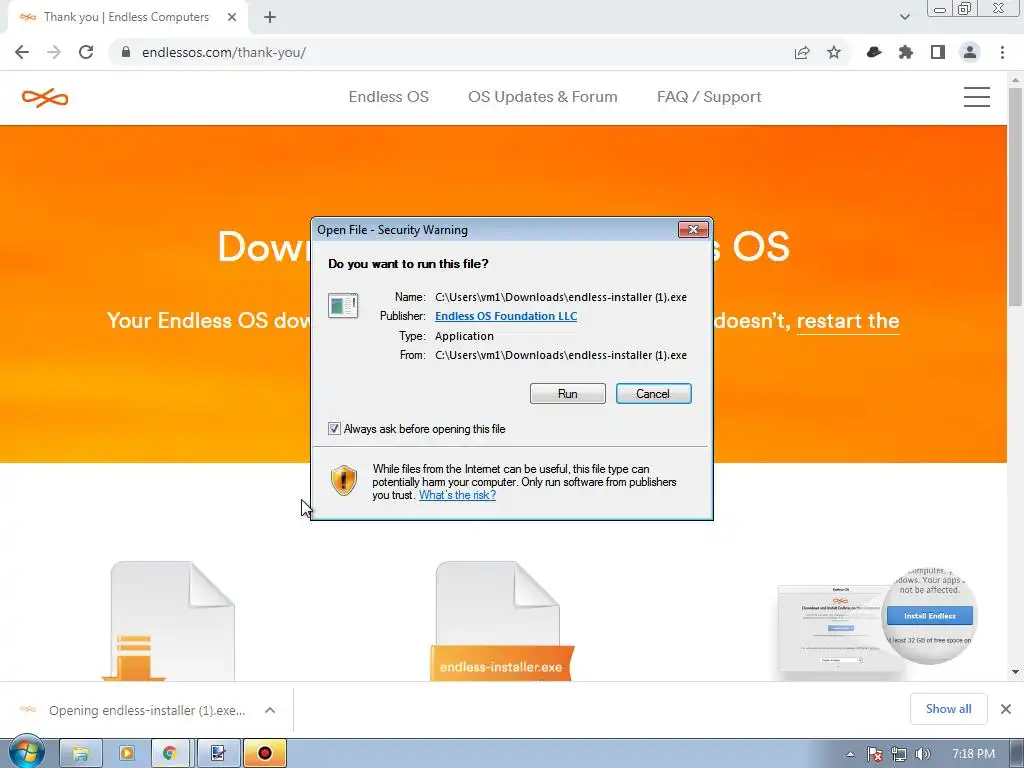Close the Thank you Endless Computers tab
The height and width of the screenshot is (768, 1024).
click(x=232, y=18)
